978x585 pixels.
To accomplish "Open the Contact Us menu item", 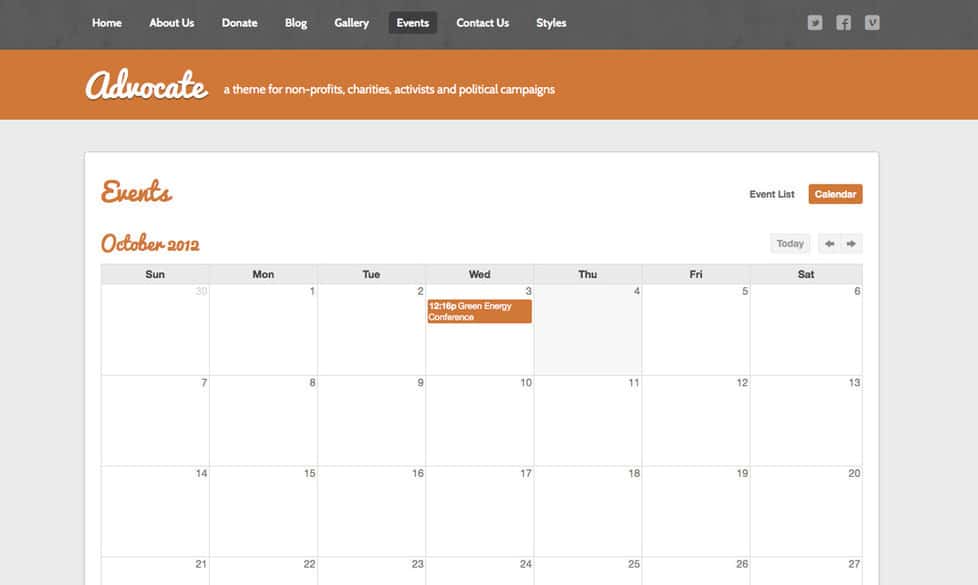I will coord(482,23).
